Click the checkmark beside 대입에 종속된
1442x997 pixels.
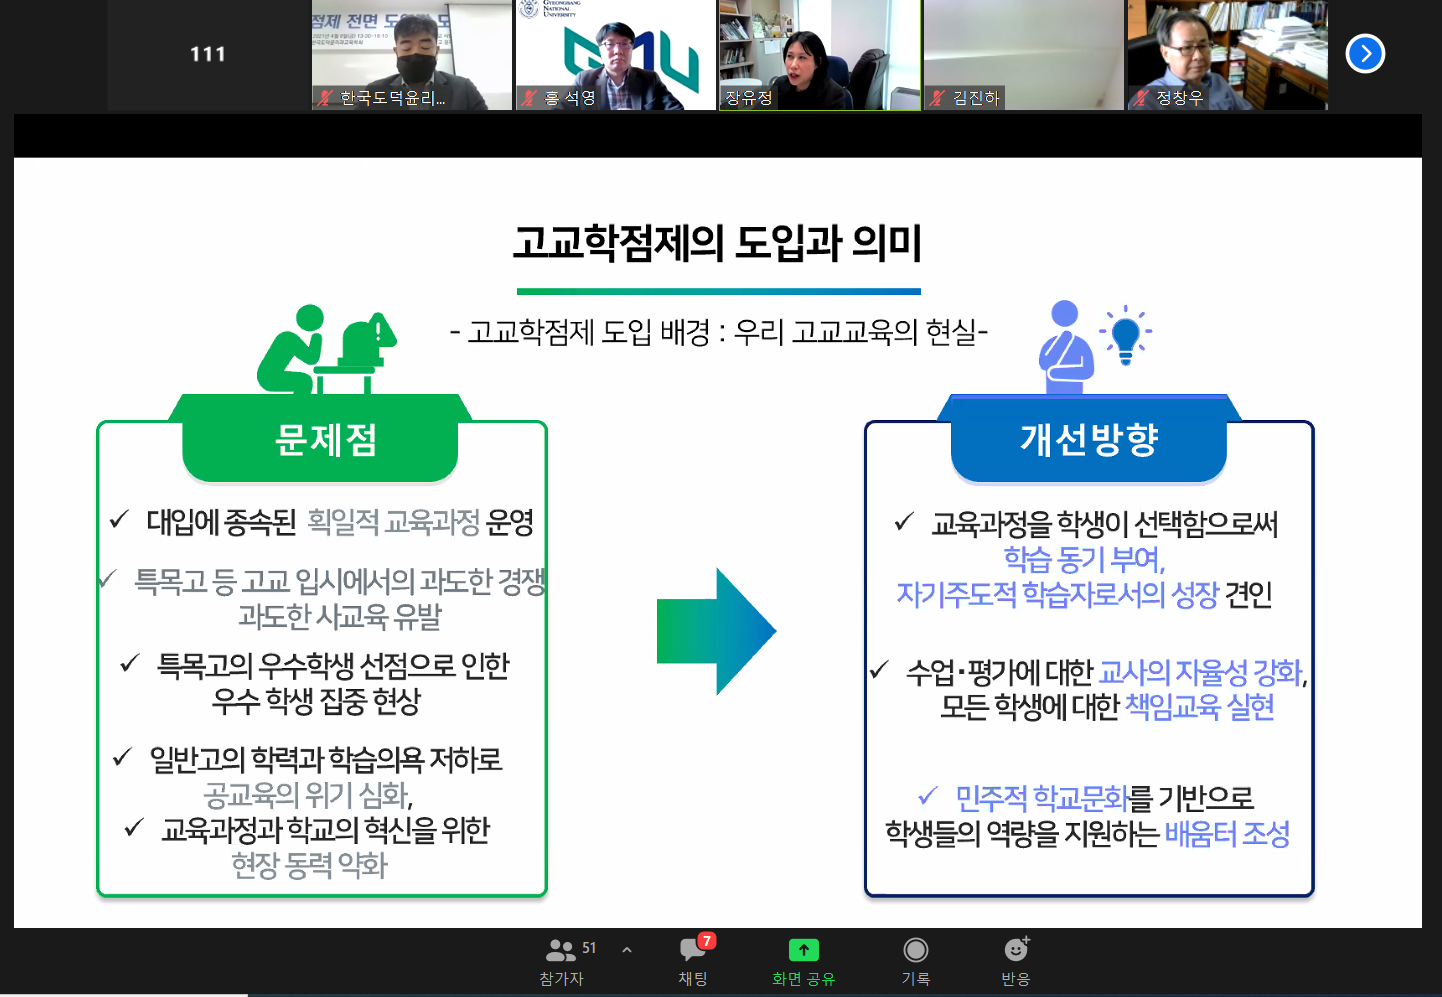tap(119, 519)
